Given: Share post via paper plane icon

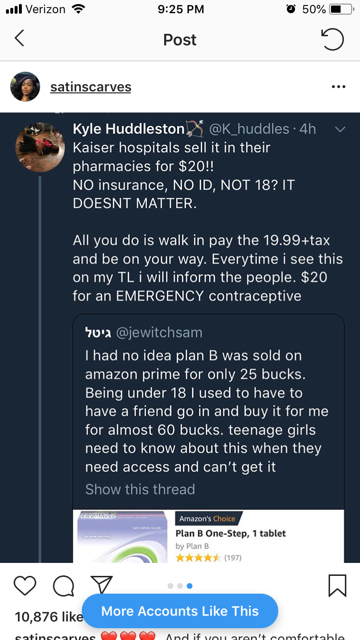Looking at the screenshot, I should 101,586.
